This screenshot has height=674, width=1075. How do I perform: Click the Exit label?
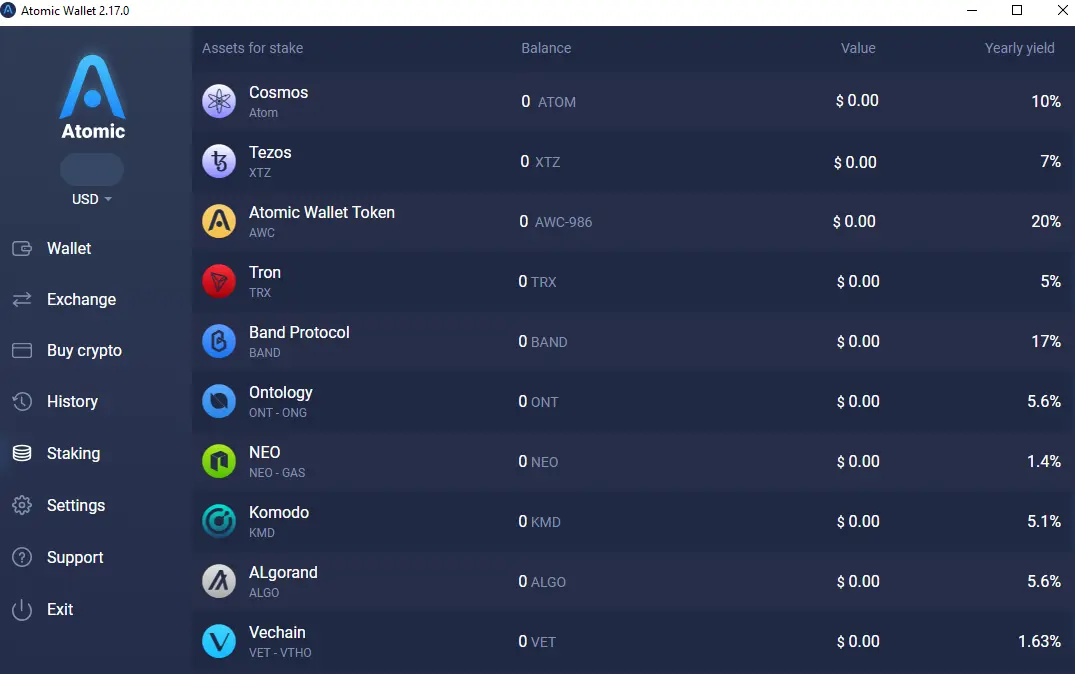tap(60, 610)
